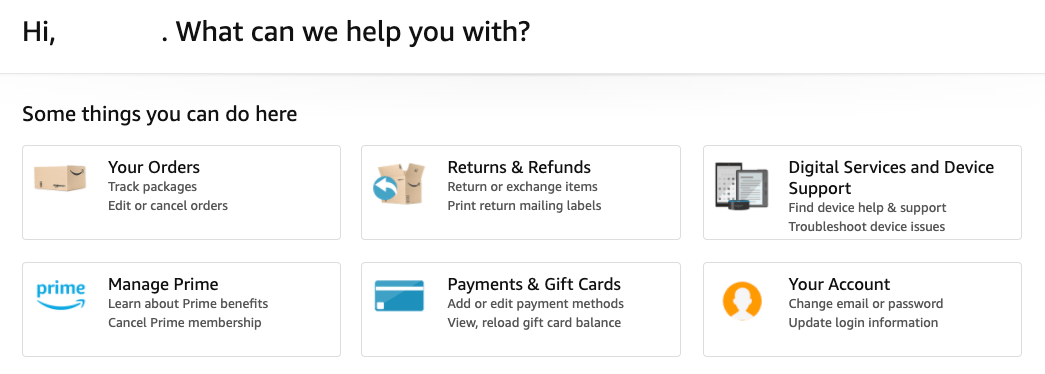The width and height of the screenshot is (1045, 374).
Task: Open the Payments & Gift Cards heading
Action: tap(534, 284)
